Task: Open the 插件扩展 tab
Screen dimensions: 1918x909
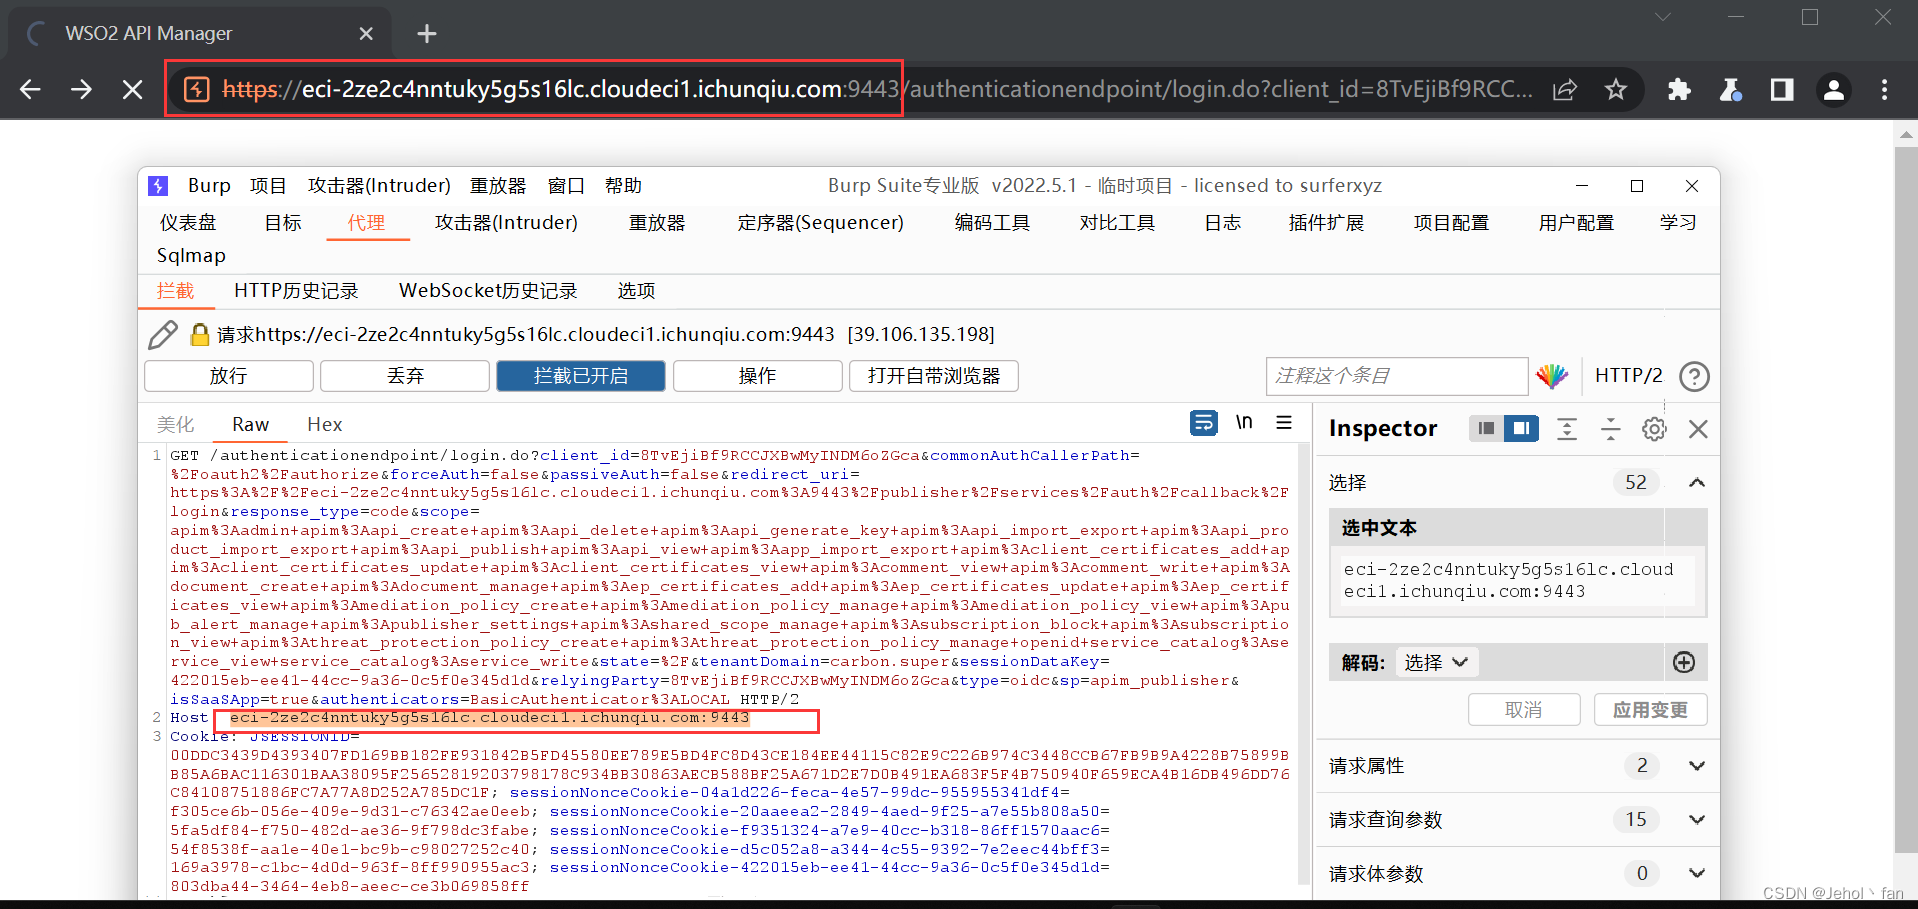Action: click(x=1326, y=223)
